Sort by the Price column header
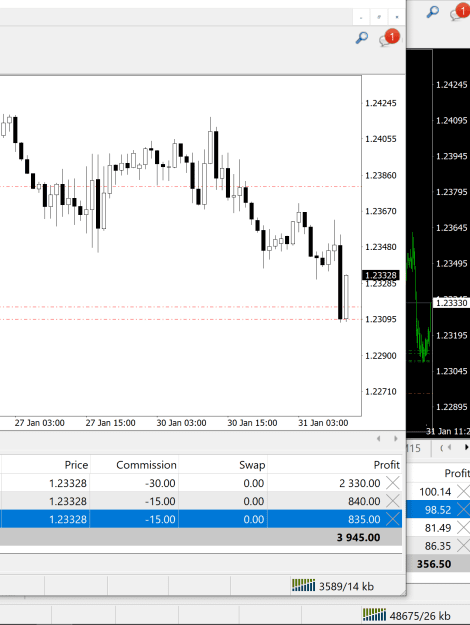 tap(76, 465)
